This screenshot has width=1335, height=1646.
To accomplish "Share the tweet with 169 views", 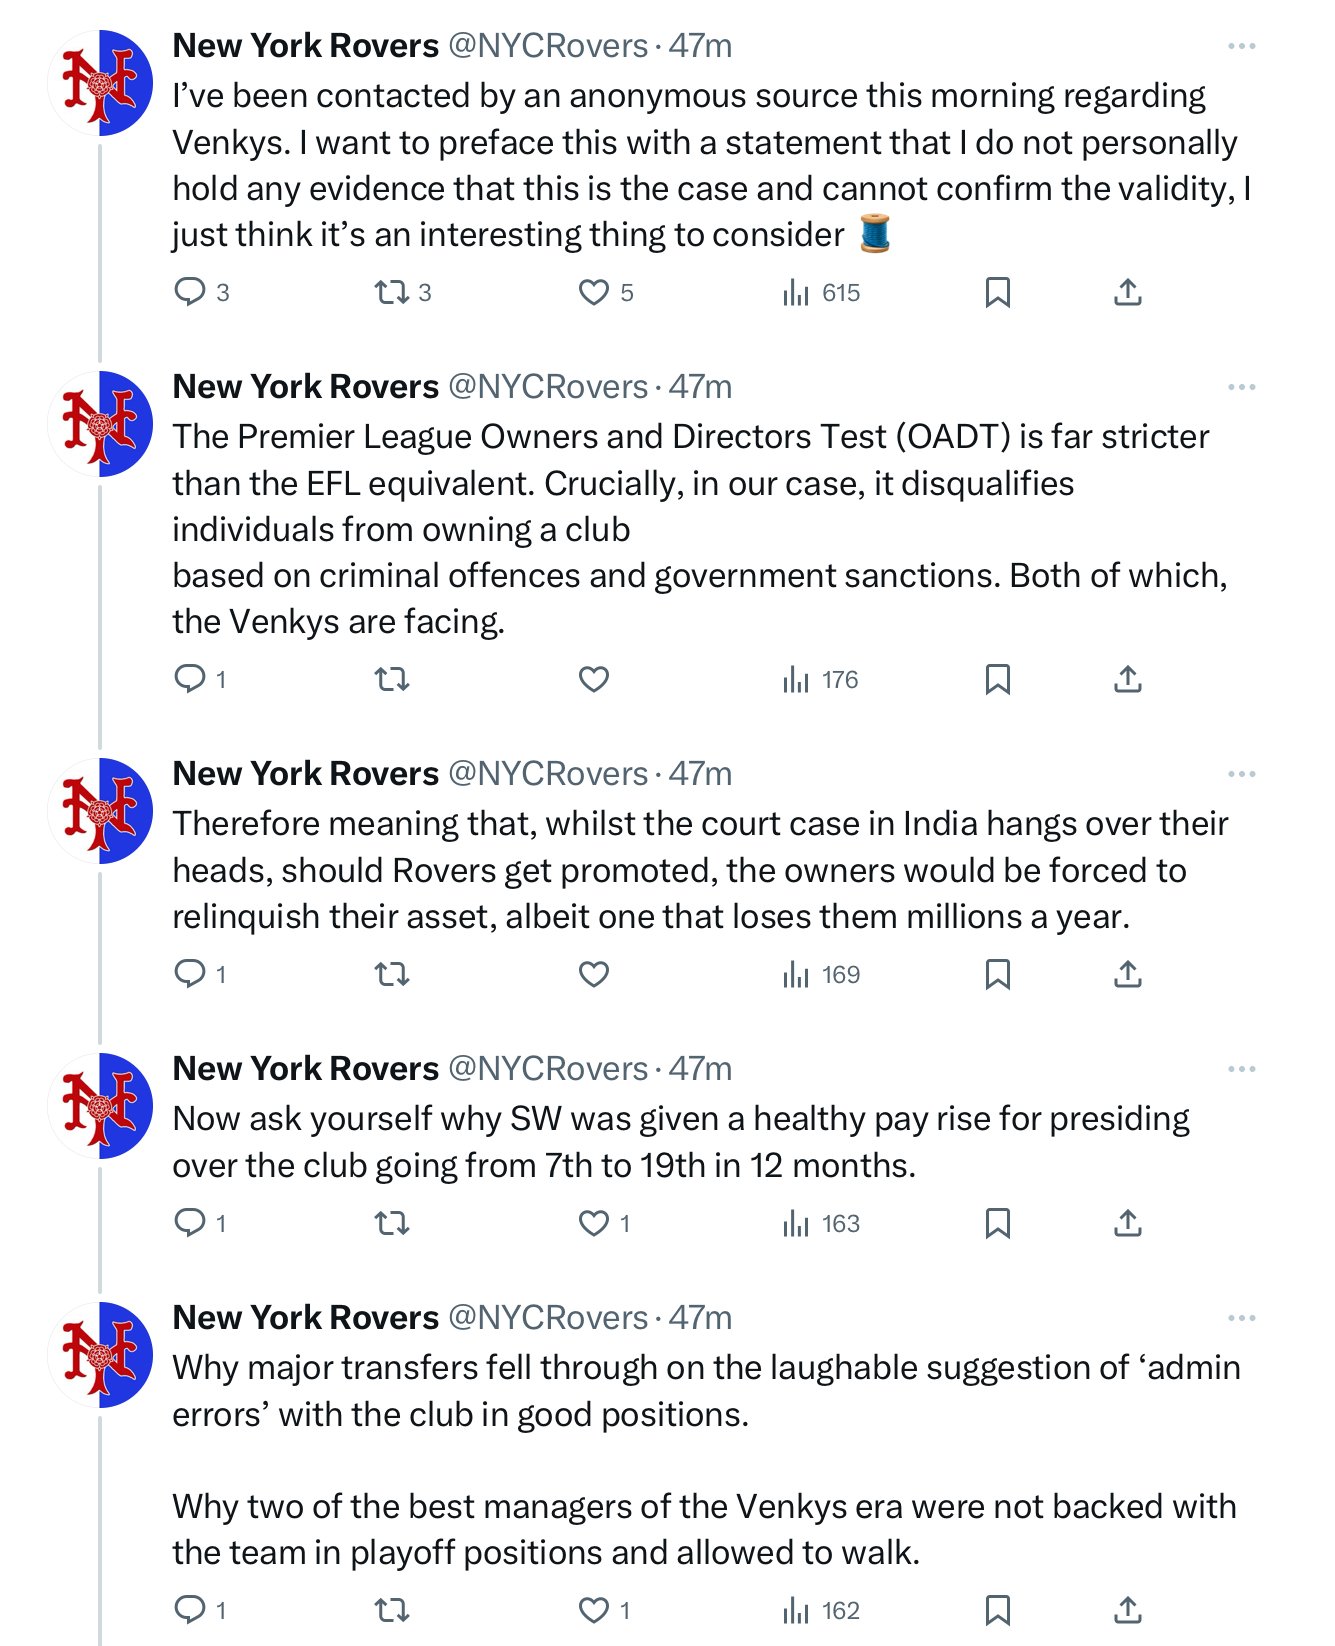I will click(1127, 974).
